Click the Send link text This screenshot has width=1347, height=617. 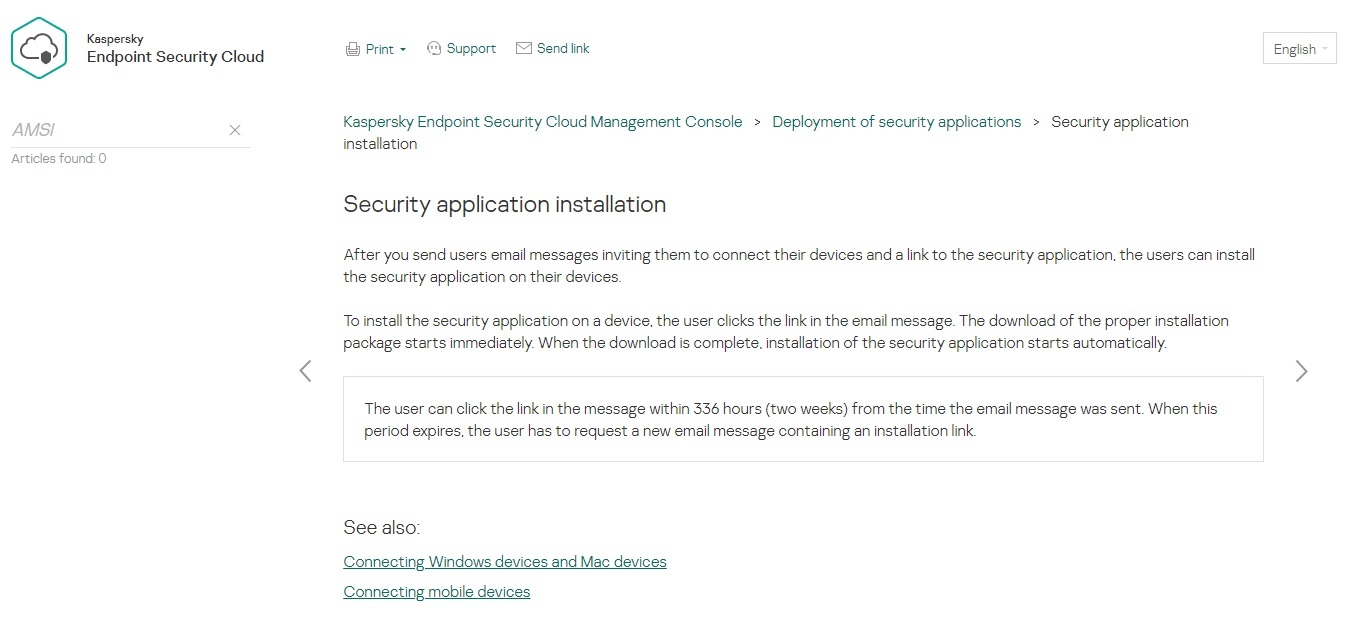(563, 48)
